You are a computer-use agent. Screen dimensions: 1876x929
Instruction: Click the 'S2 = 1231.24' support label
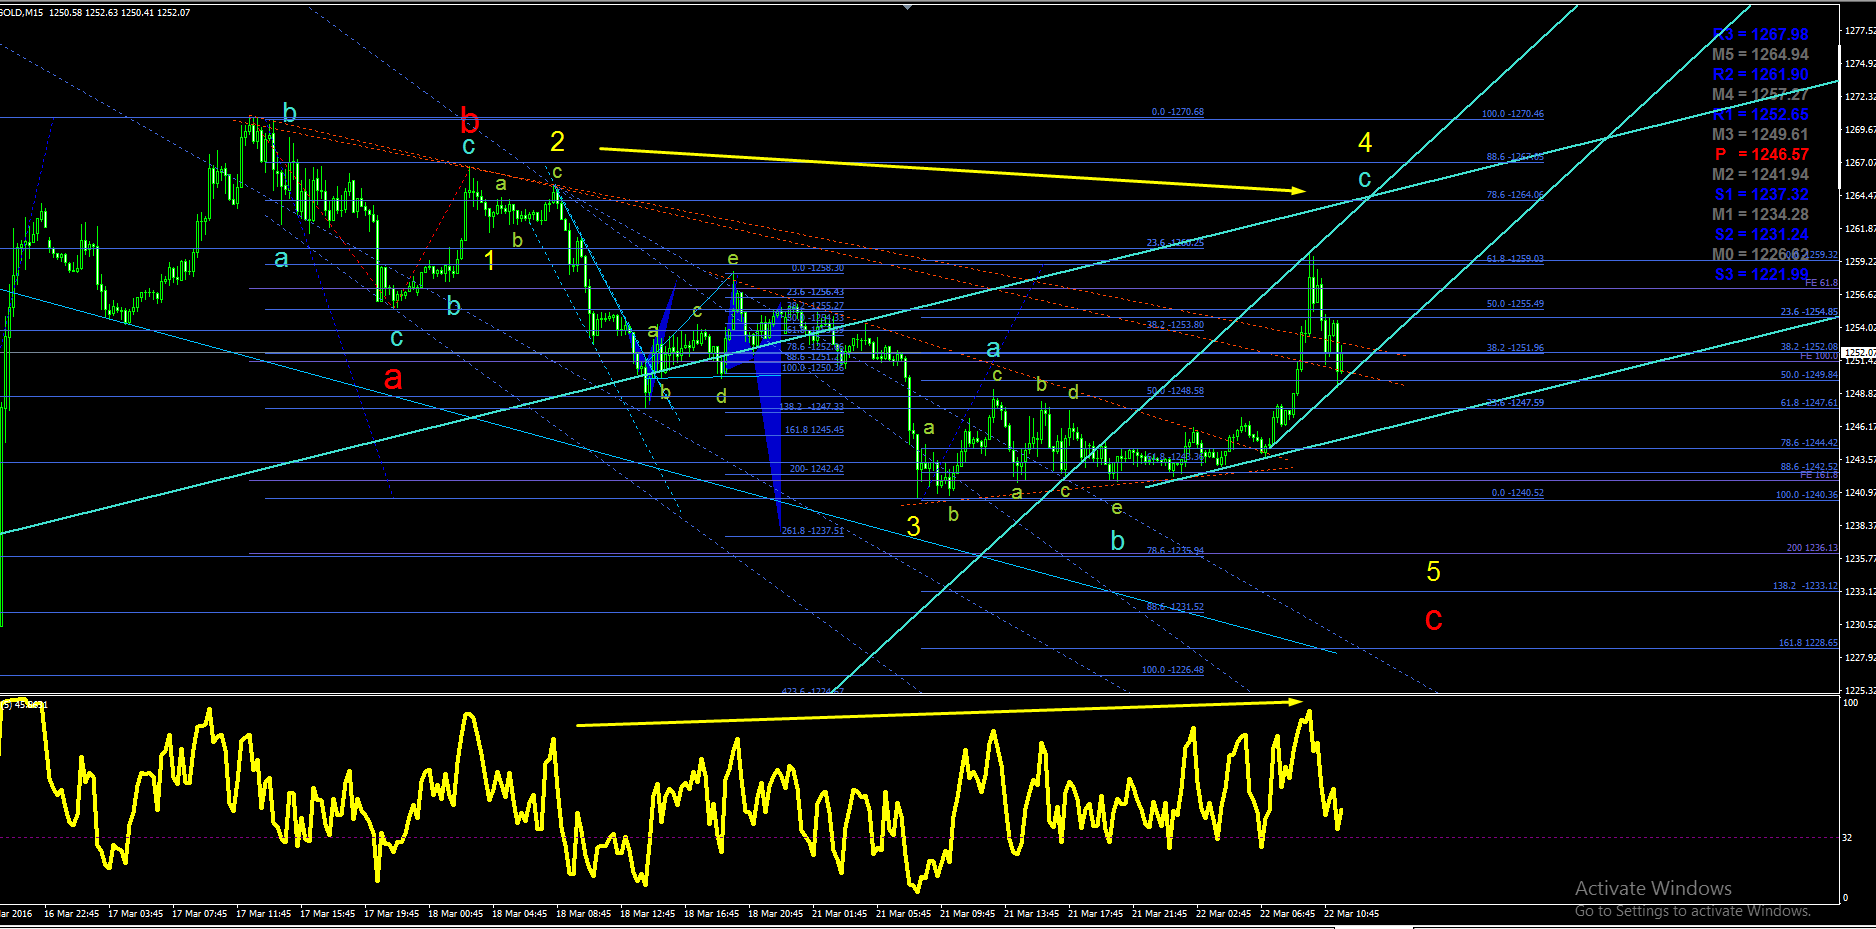(x=1761, y=235)
